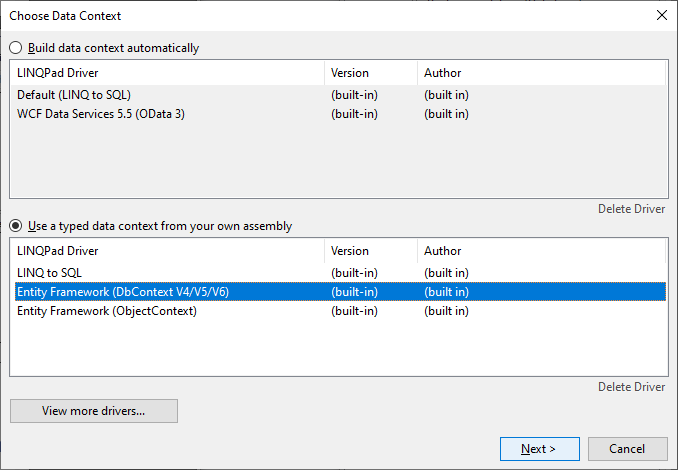The height and width of the screenshot is (470, 678).
Task: Sort automatic drivers list by LINQPad Driver column
Action: [166, 73]
